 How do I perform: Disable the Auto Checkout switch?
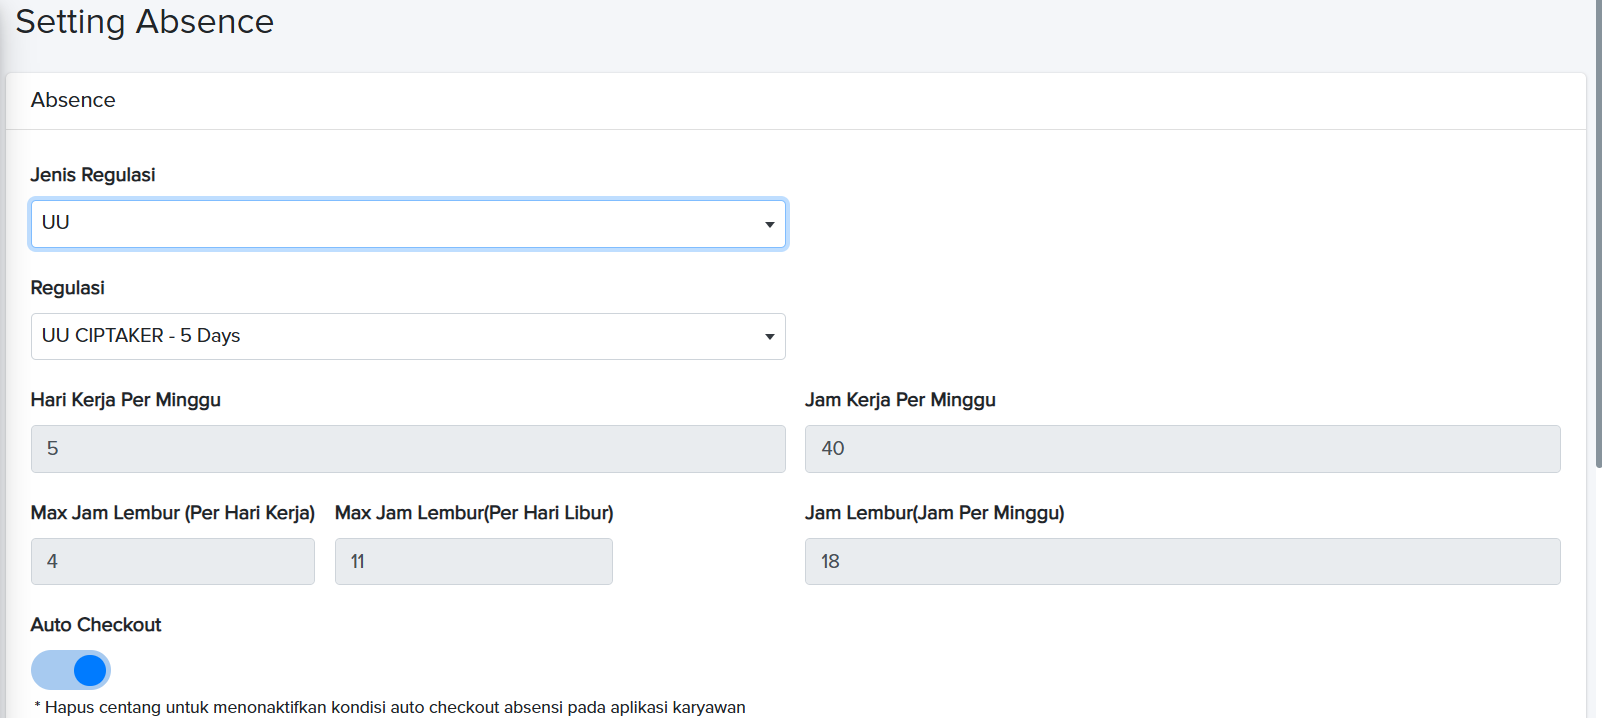(71, 670)
